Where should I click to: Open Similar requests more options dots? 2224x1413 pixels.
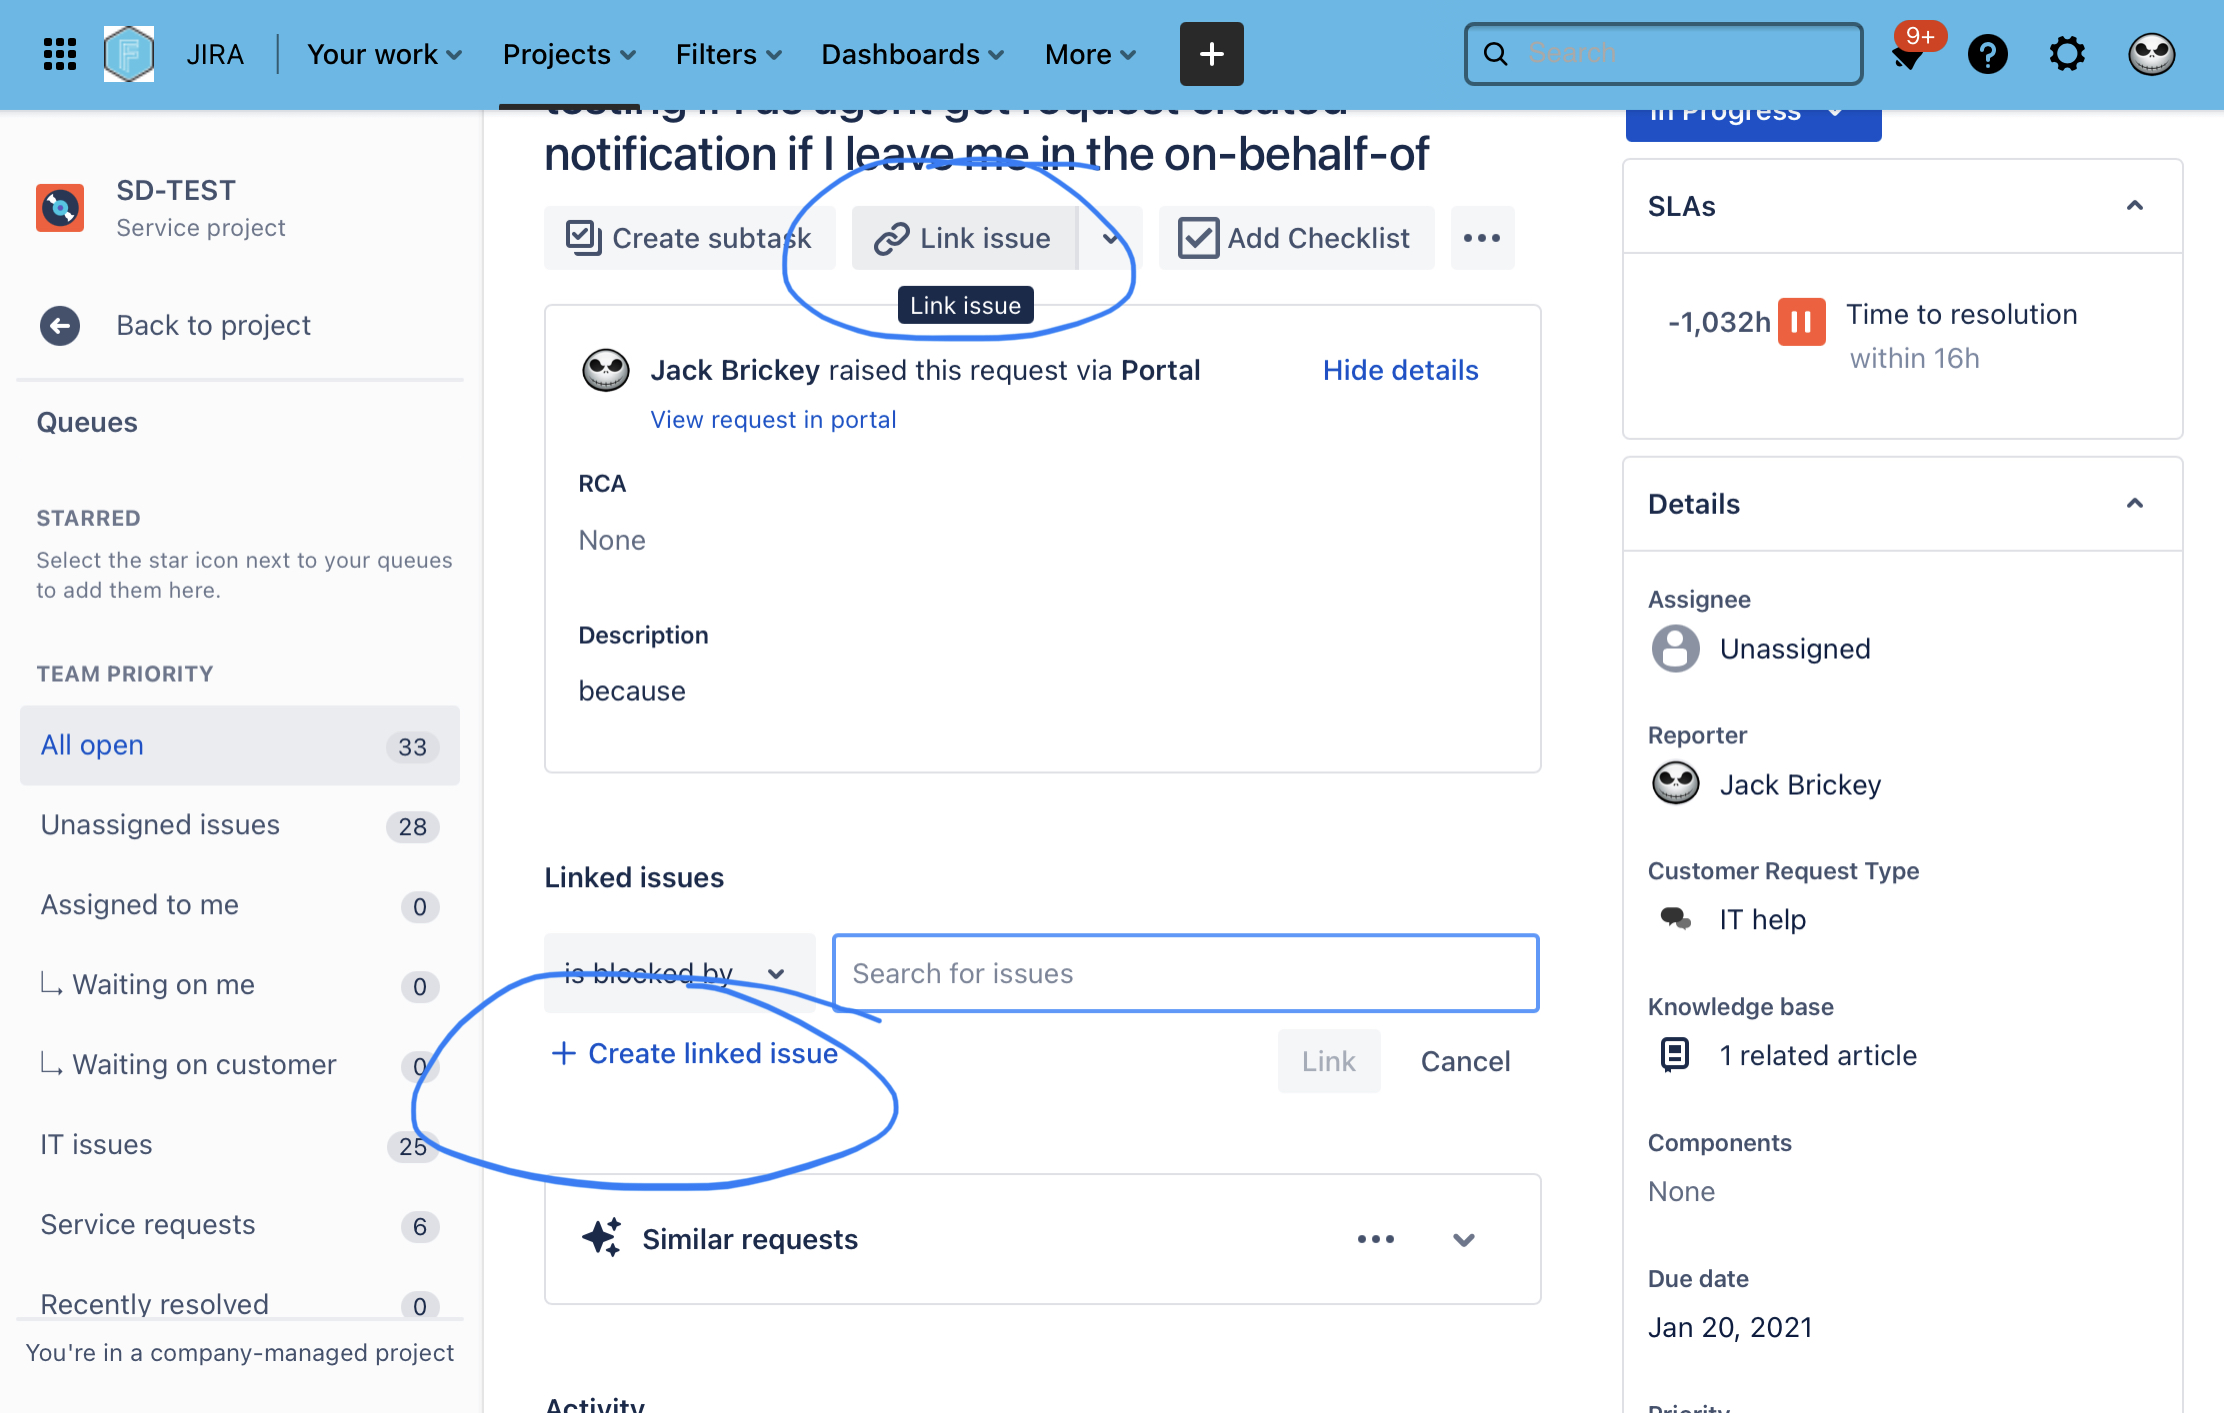point(1375,1239)
